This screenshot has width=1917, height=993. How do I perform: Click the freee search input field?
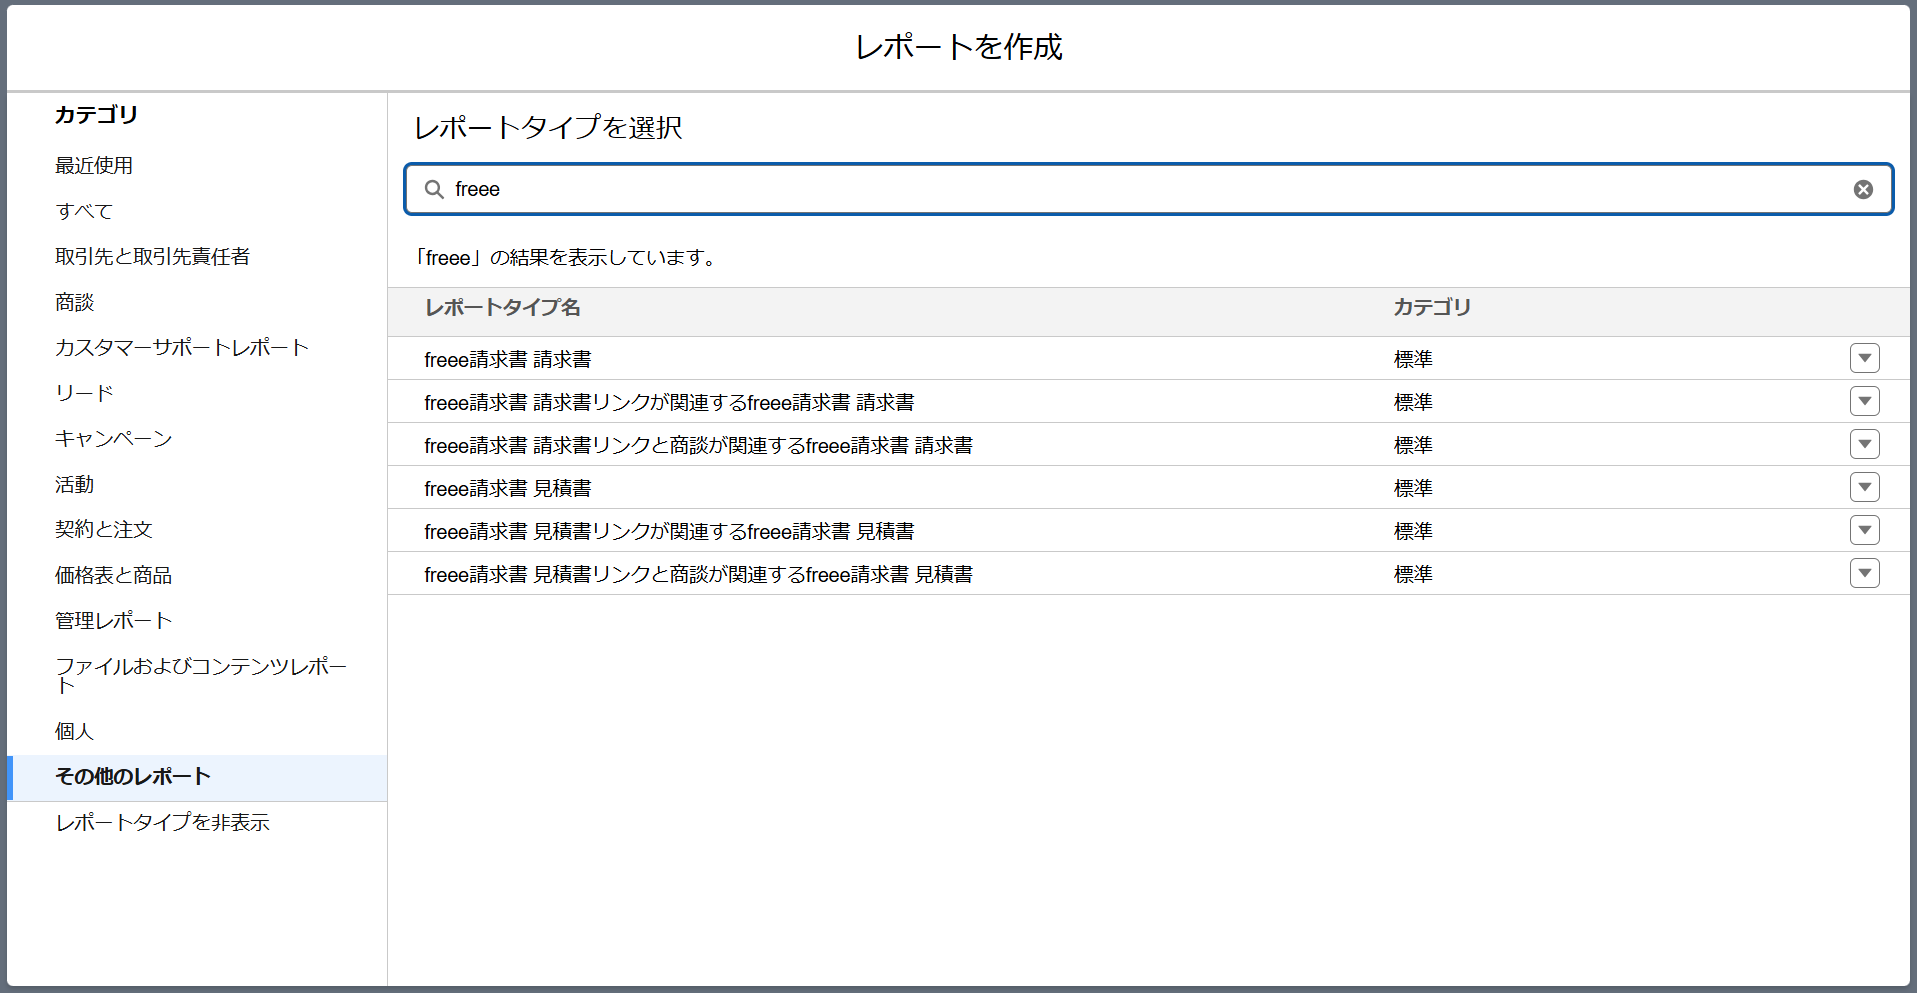(x=1148, y=189)
